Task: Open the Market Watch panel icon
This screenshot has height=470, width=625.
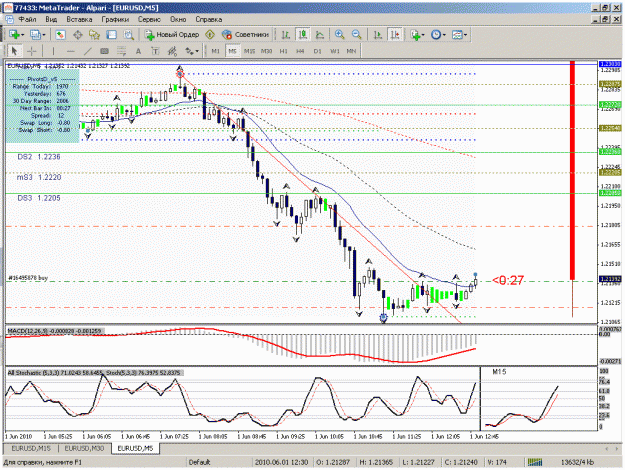Action: (61, 35)
